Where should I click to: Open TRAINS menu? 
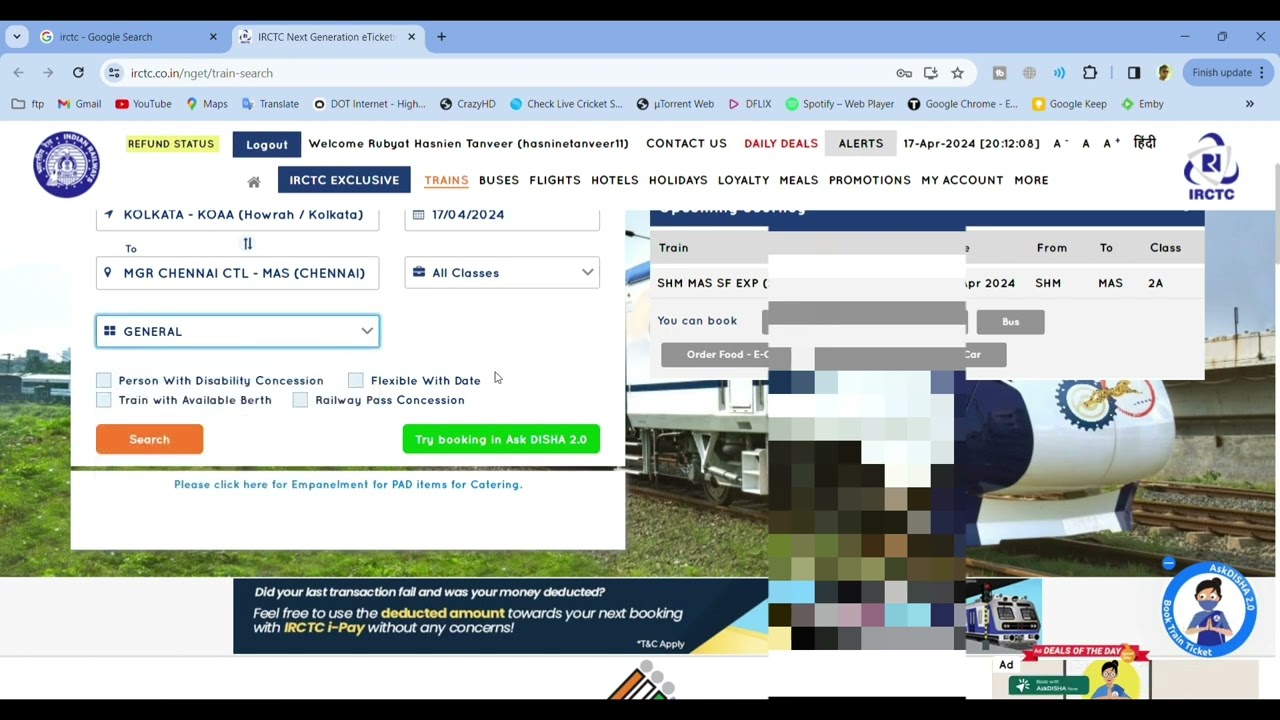click(446, 180)
